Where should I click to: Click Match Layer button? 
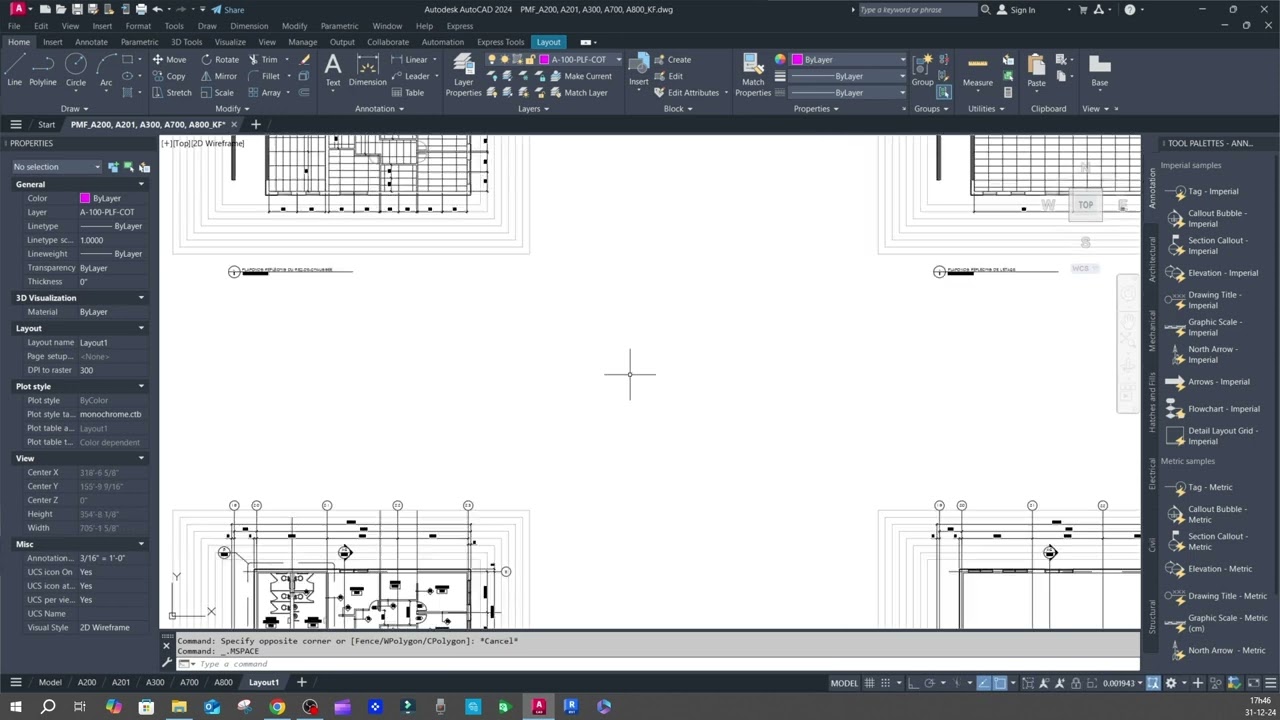578,93
